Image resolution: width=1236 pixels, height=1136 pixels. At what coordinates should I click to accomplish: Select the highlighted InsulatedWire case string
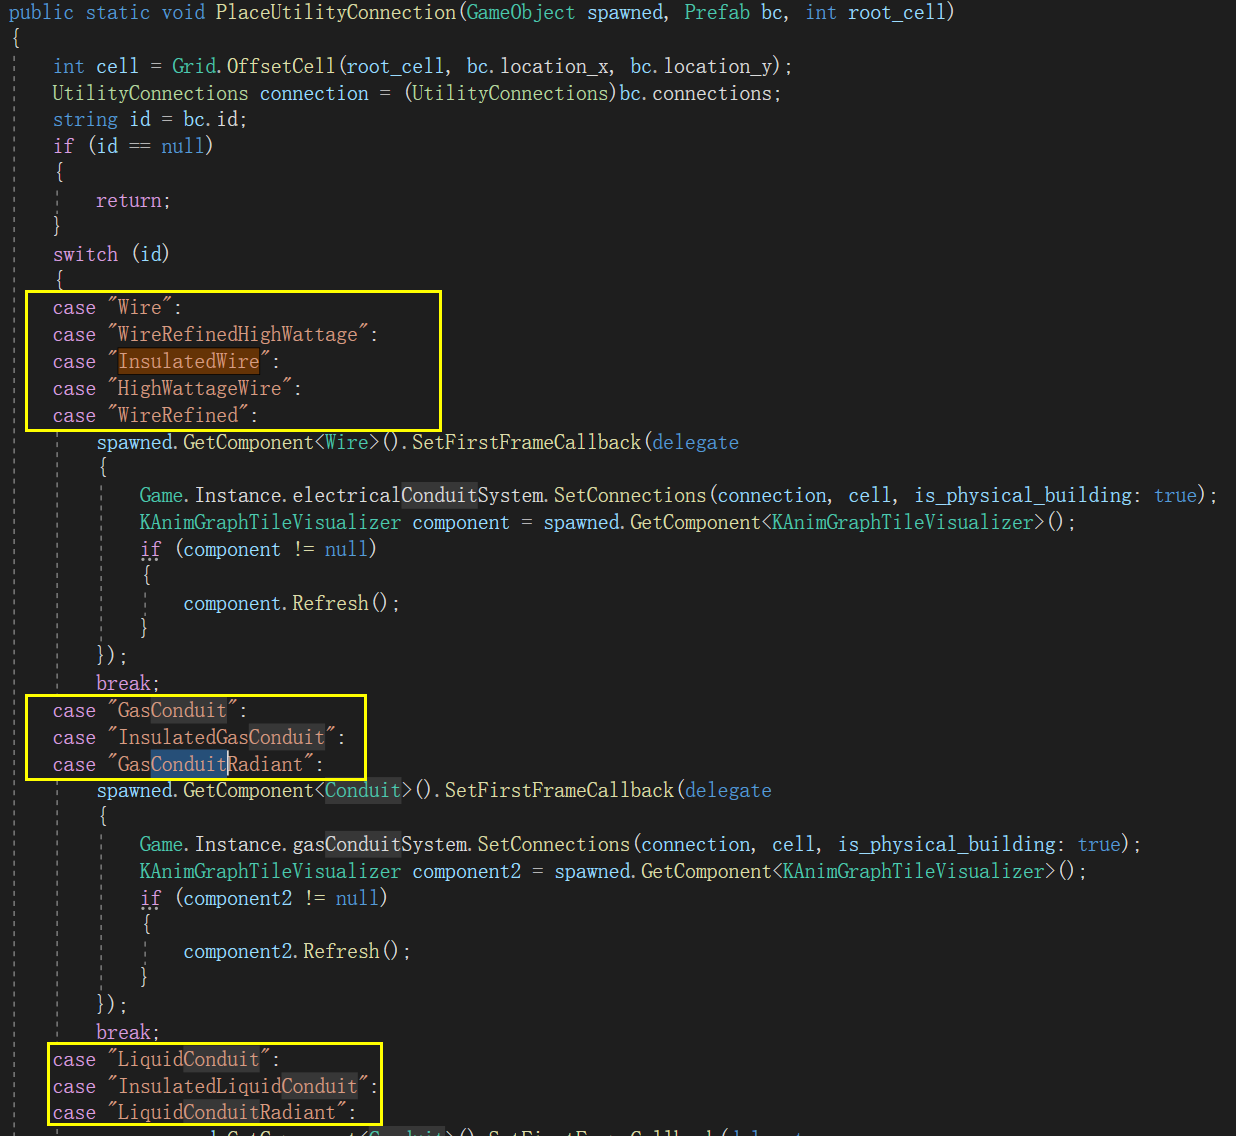(x=189, y=362)
